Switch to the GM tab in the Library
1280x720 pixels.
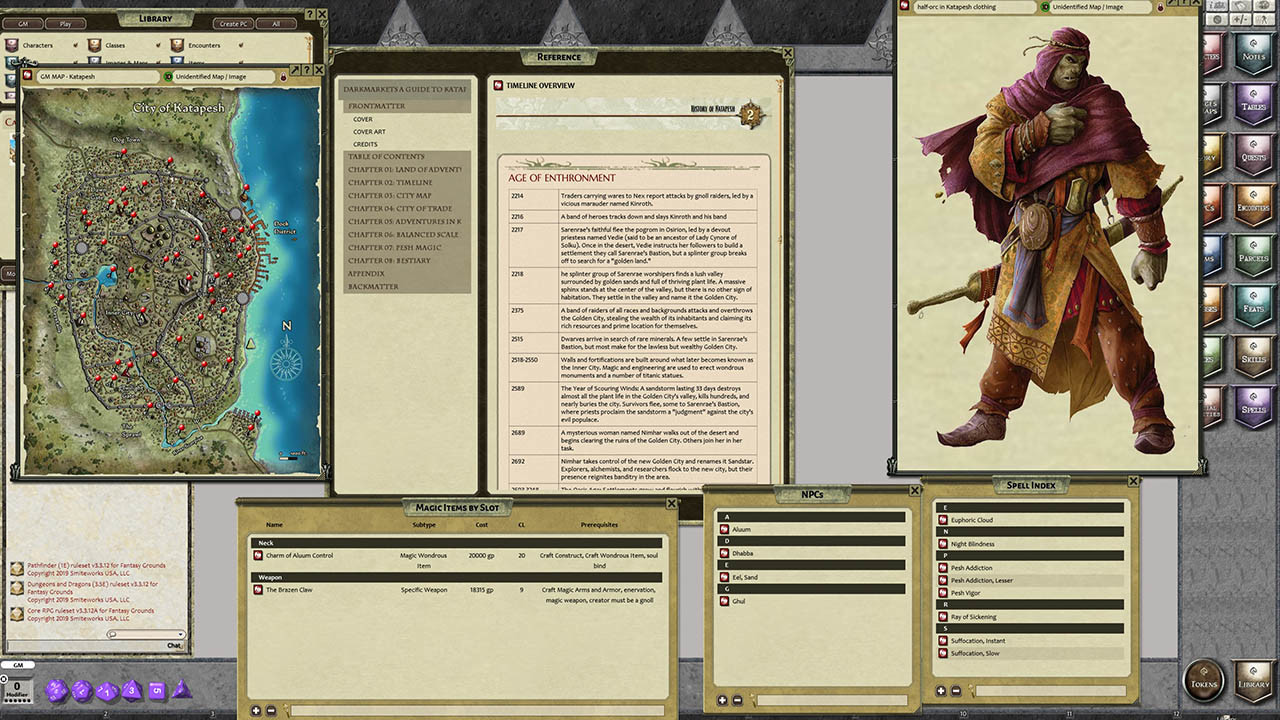[x=24, y=23]
